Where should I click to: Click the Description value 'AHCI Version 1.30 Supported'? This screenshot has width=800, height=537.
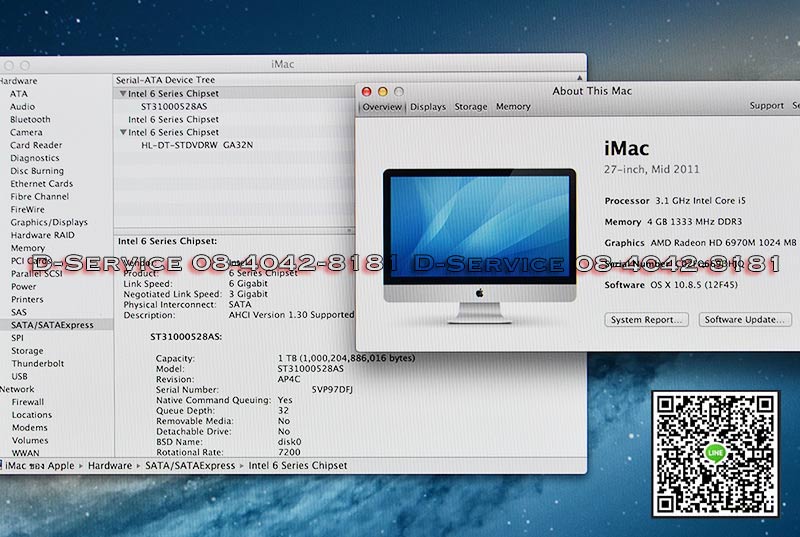291,315
